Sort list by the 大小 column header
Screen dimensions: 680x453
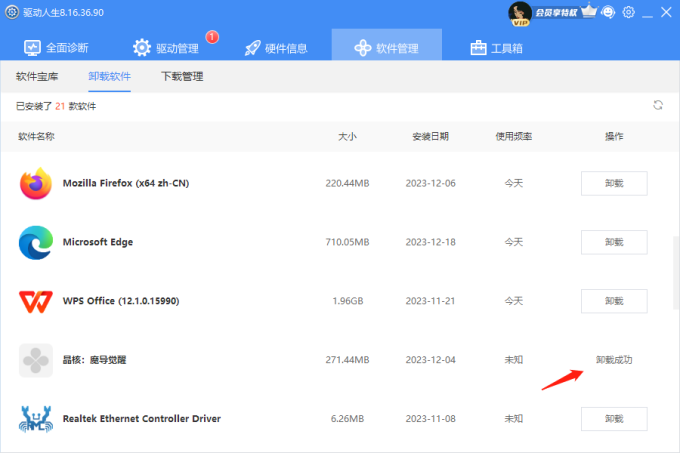click(x=347, y=136)
